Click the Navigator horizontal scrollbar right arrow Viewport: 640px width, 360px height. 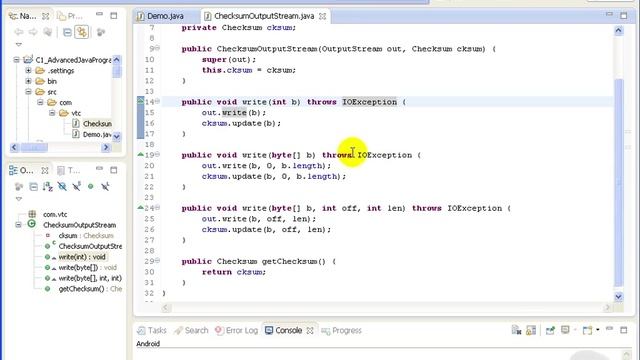coord(106,147)
